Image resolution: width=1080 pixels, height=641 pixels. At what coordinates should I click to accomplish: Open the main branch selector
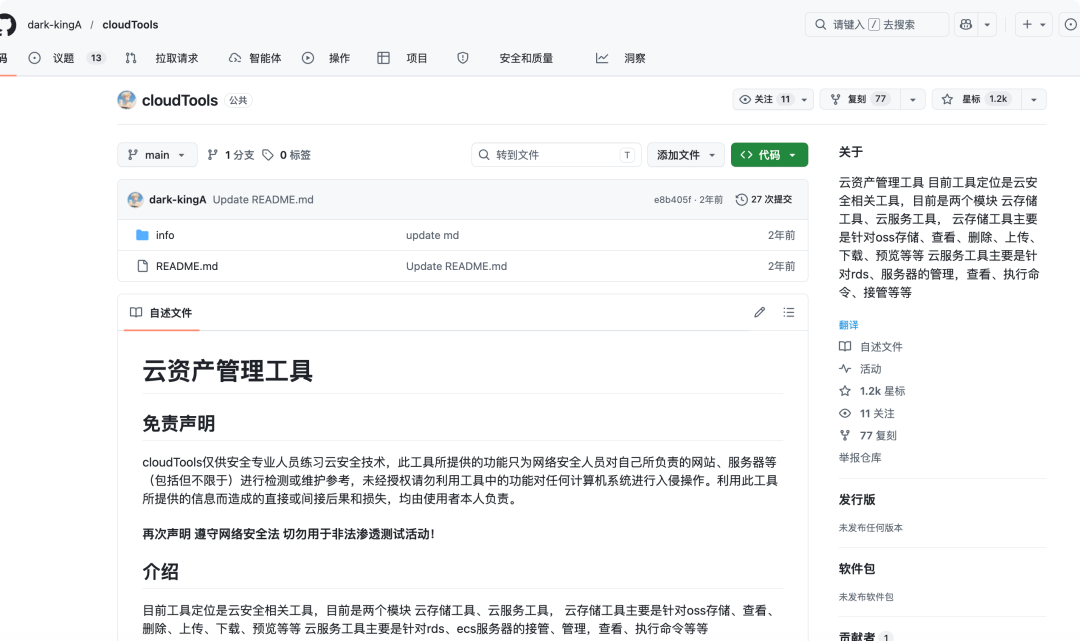click(157, 155)
